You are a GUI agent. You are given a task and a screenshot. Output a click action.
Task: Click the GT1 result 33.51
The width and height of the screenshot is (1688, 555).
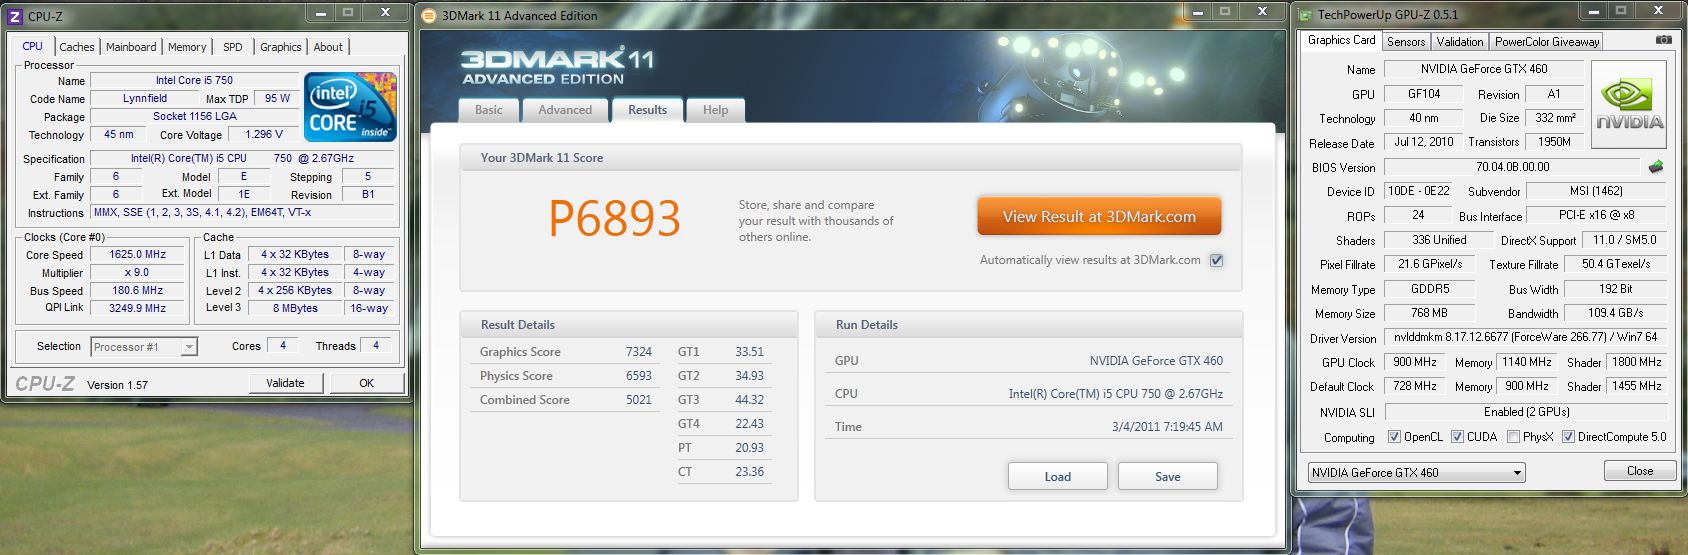pos(749,352)
